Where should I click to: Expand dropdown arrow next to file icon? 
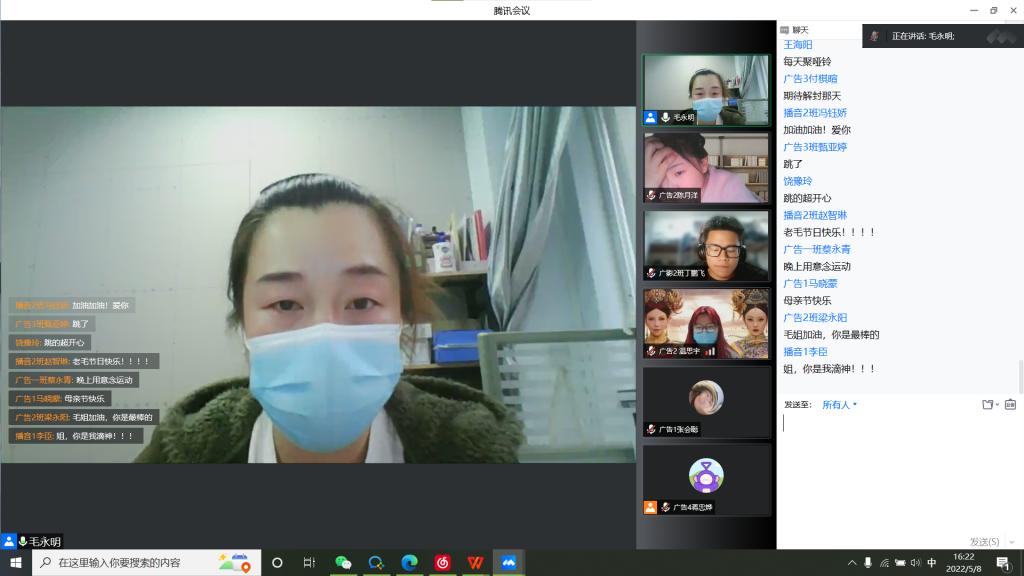tap(997, 405)
